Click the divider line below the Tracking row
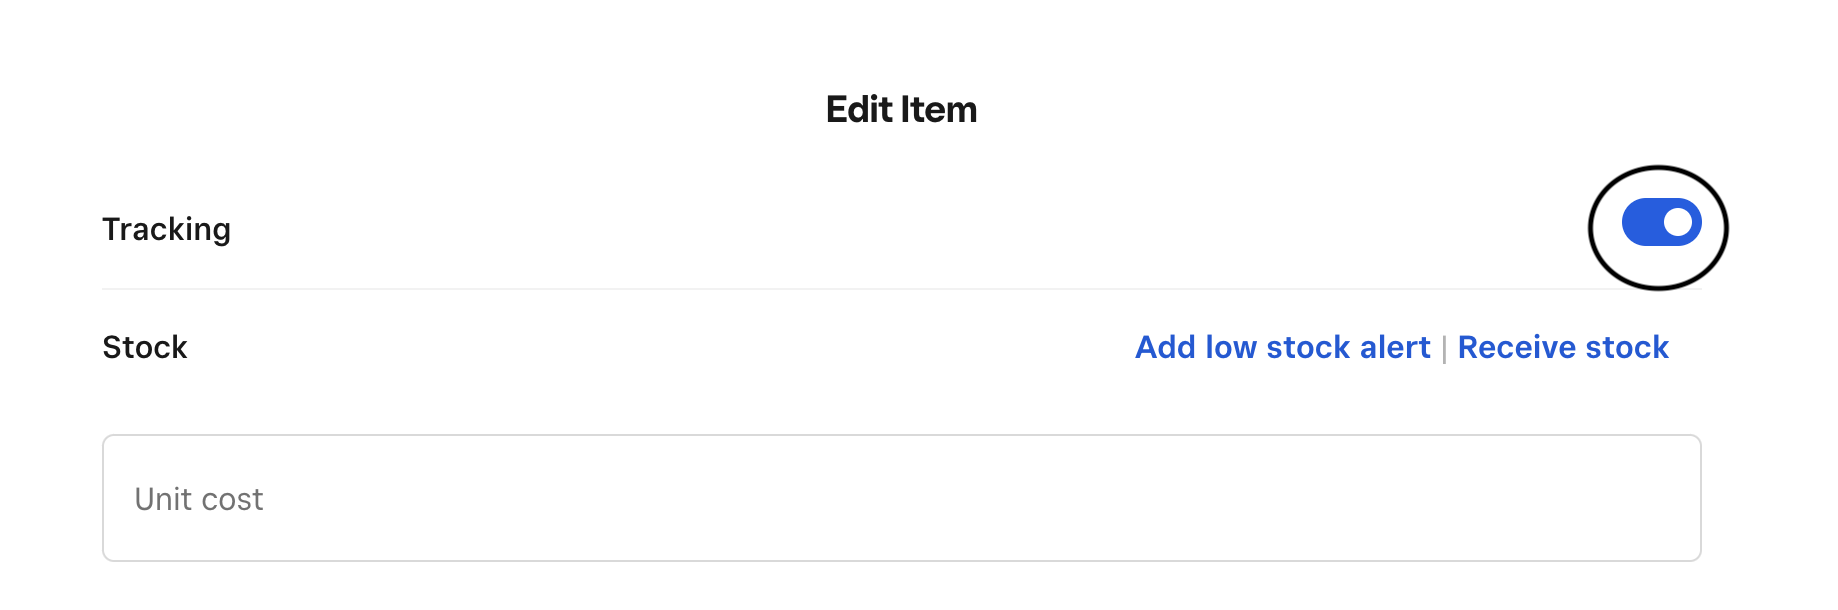The height and width of the screenshot is (610, 1838). click(800, 289)
